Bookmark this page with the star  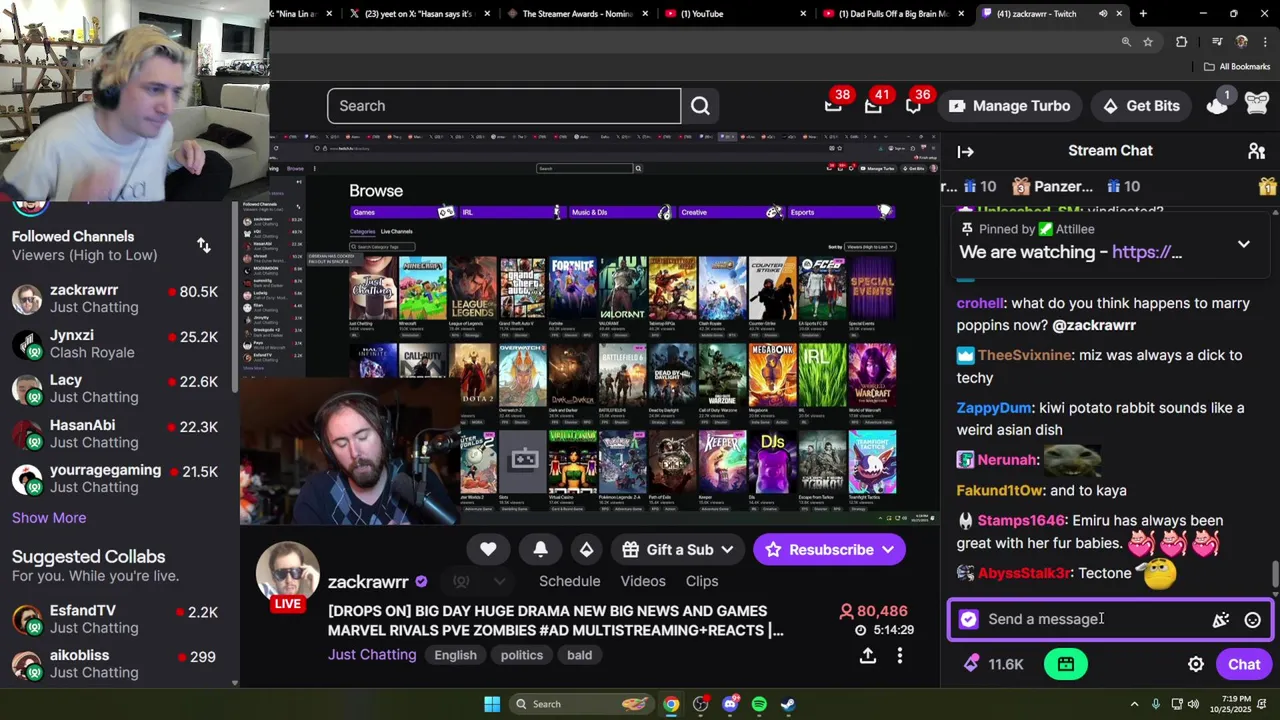1148,42
